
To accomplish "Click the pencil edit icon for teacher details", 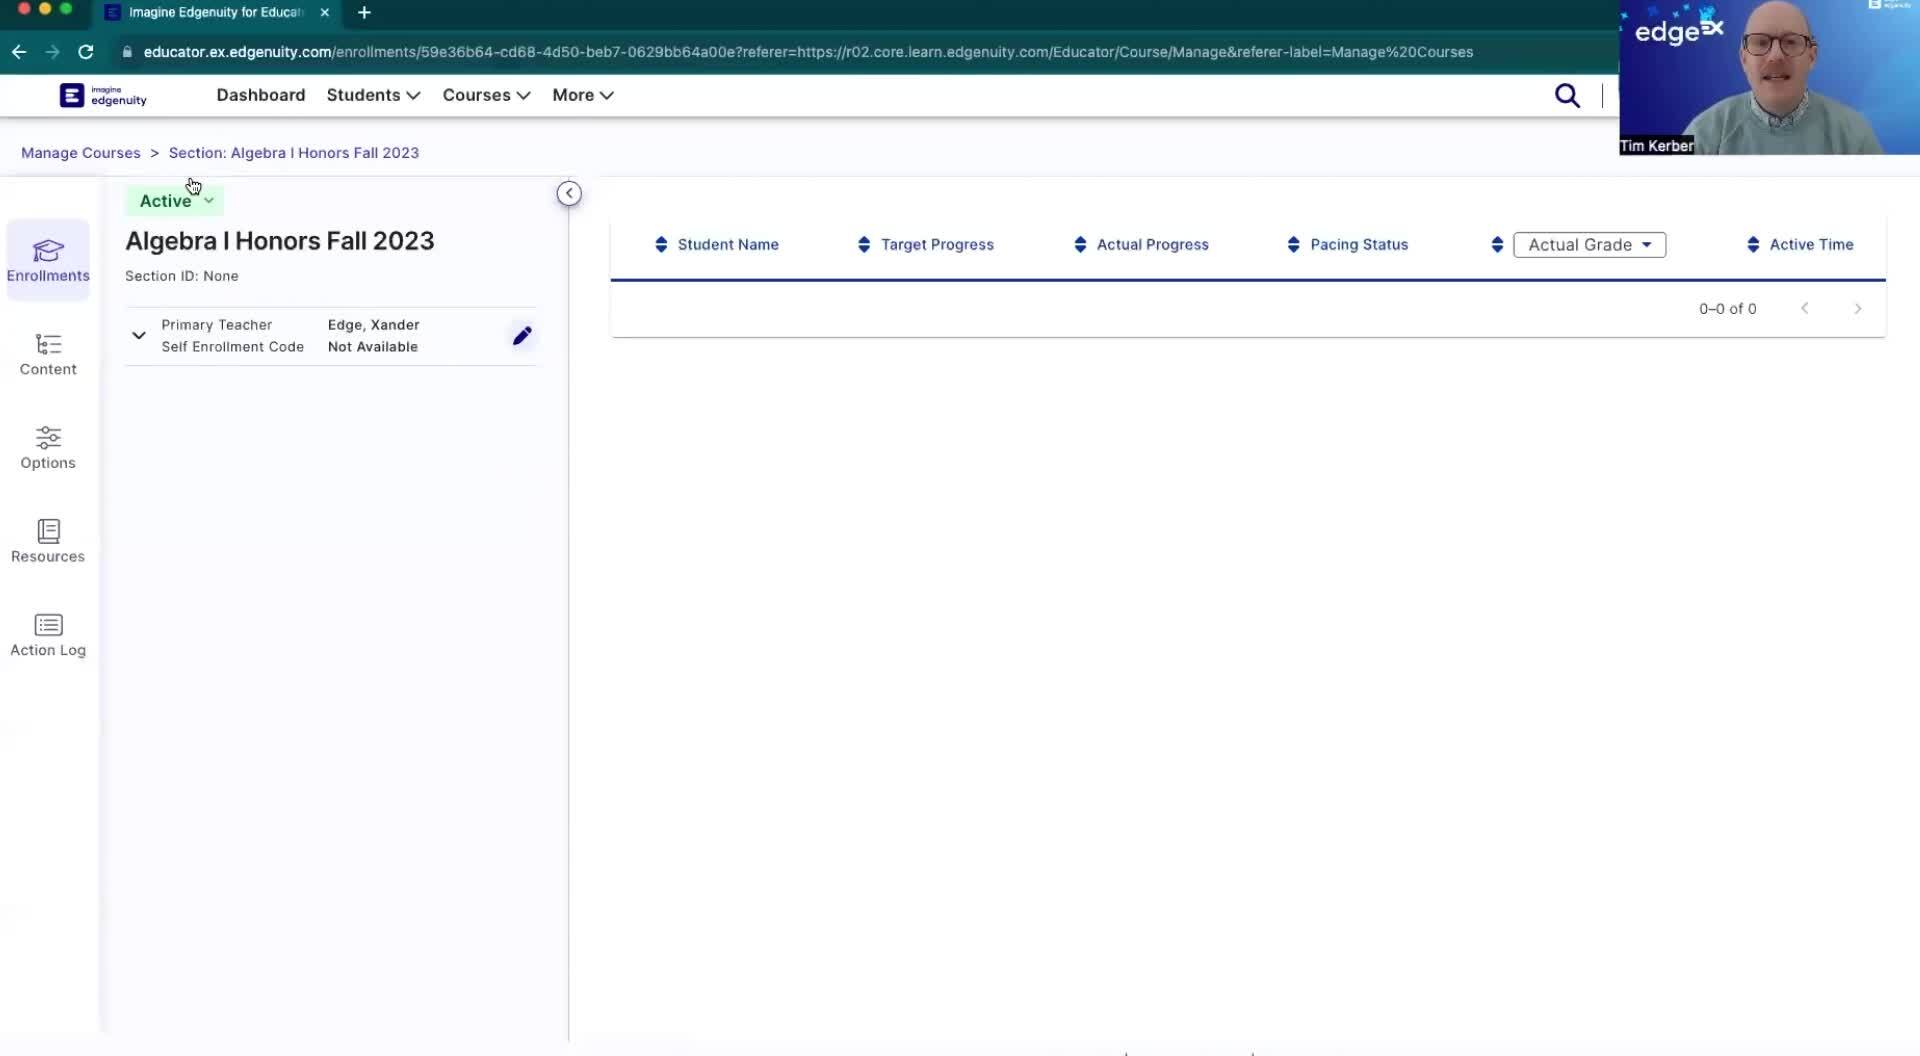I will pyautogui.click(x=522, y=336).
